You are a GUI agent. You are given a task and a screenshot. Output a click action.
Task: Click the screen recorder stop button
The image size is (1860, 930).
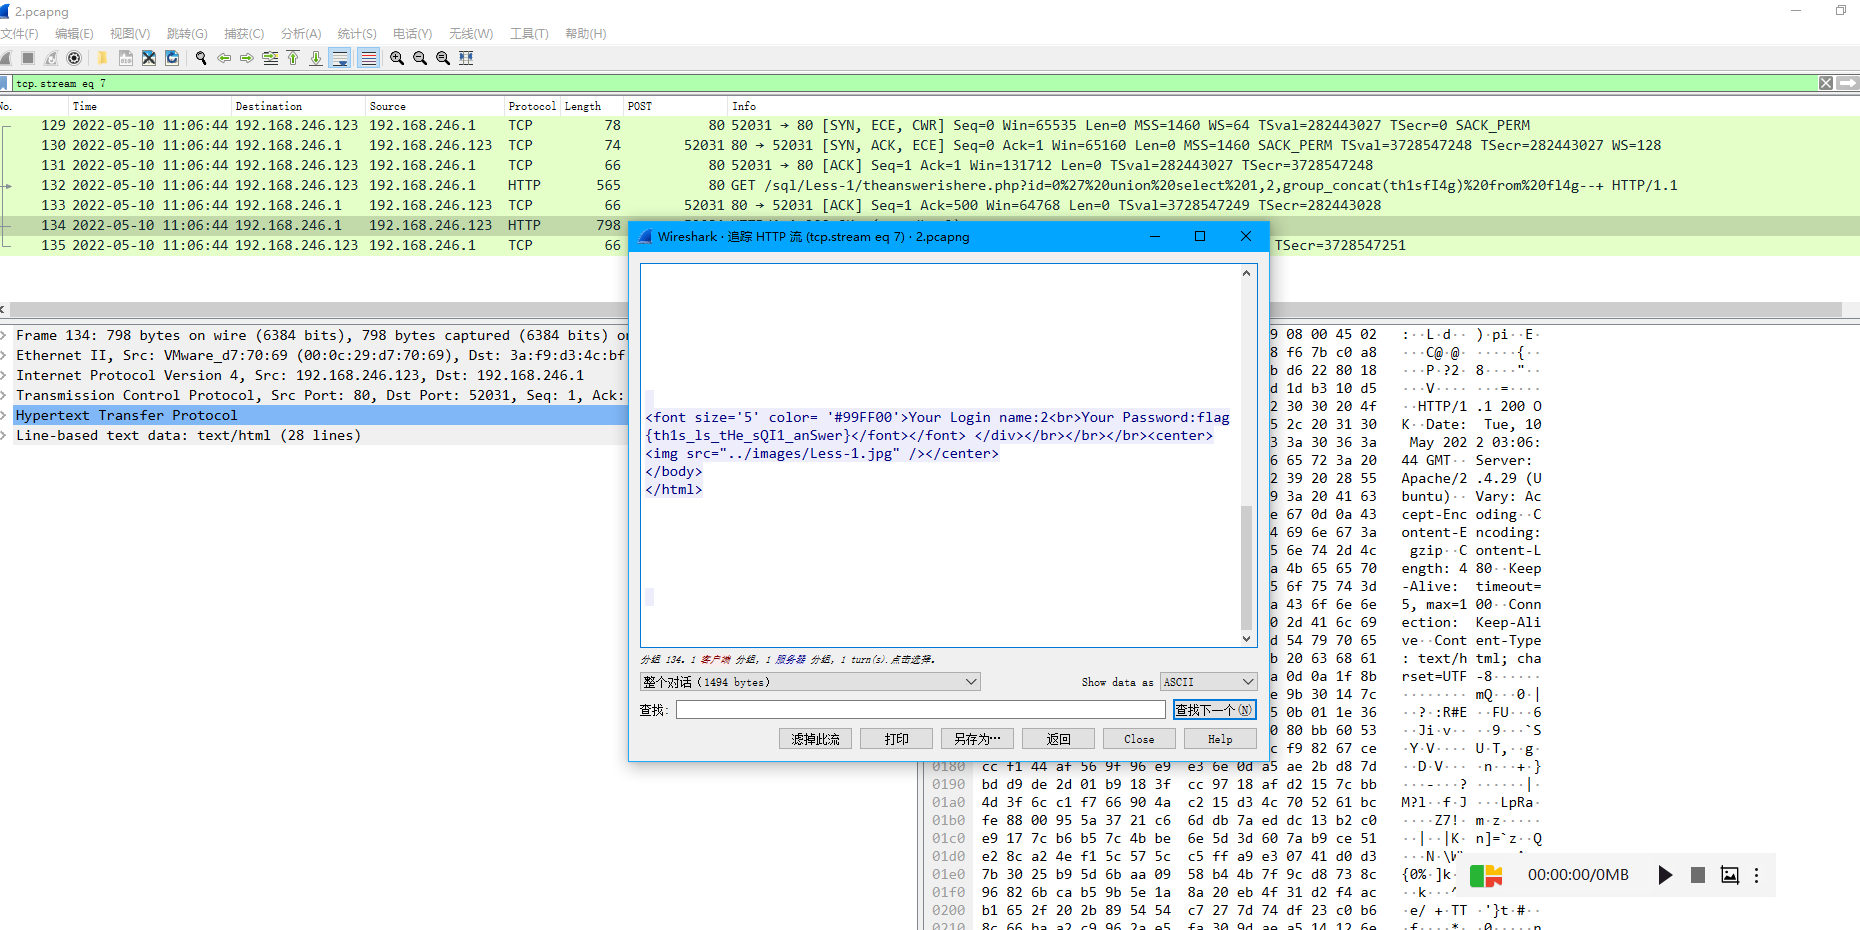[1698, 875]
